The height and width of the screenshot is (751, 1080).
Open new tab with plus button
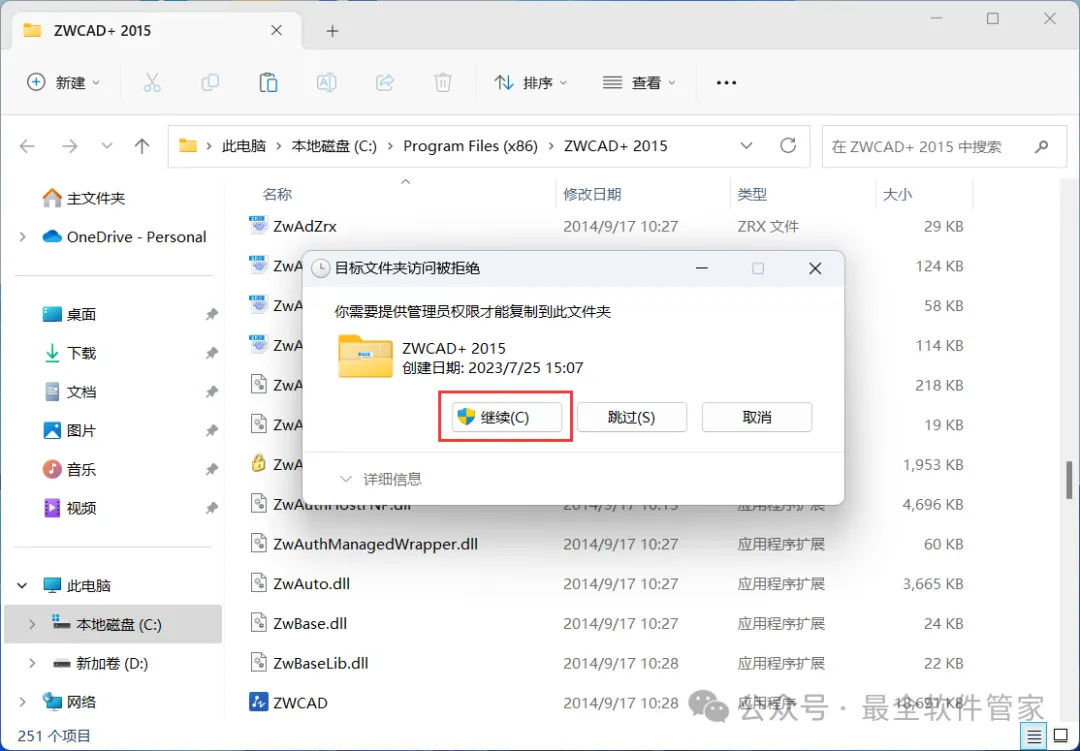point(332,30)
